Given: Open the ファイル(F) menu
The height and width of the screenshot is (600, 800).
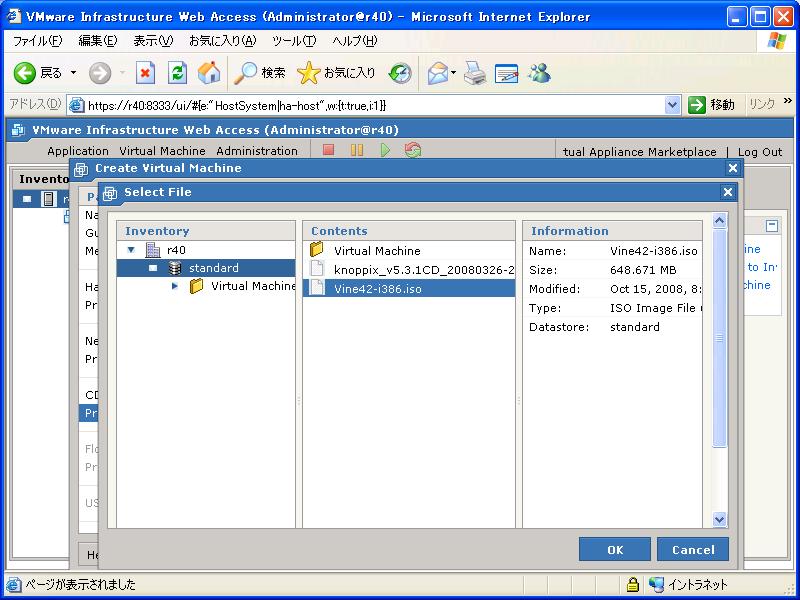Looking at the screenshot, I should (x=37, y=41).
